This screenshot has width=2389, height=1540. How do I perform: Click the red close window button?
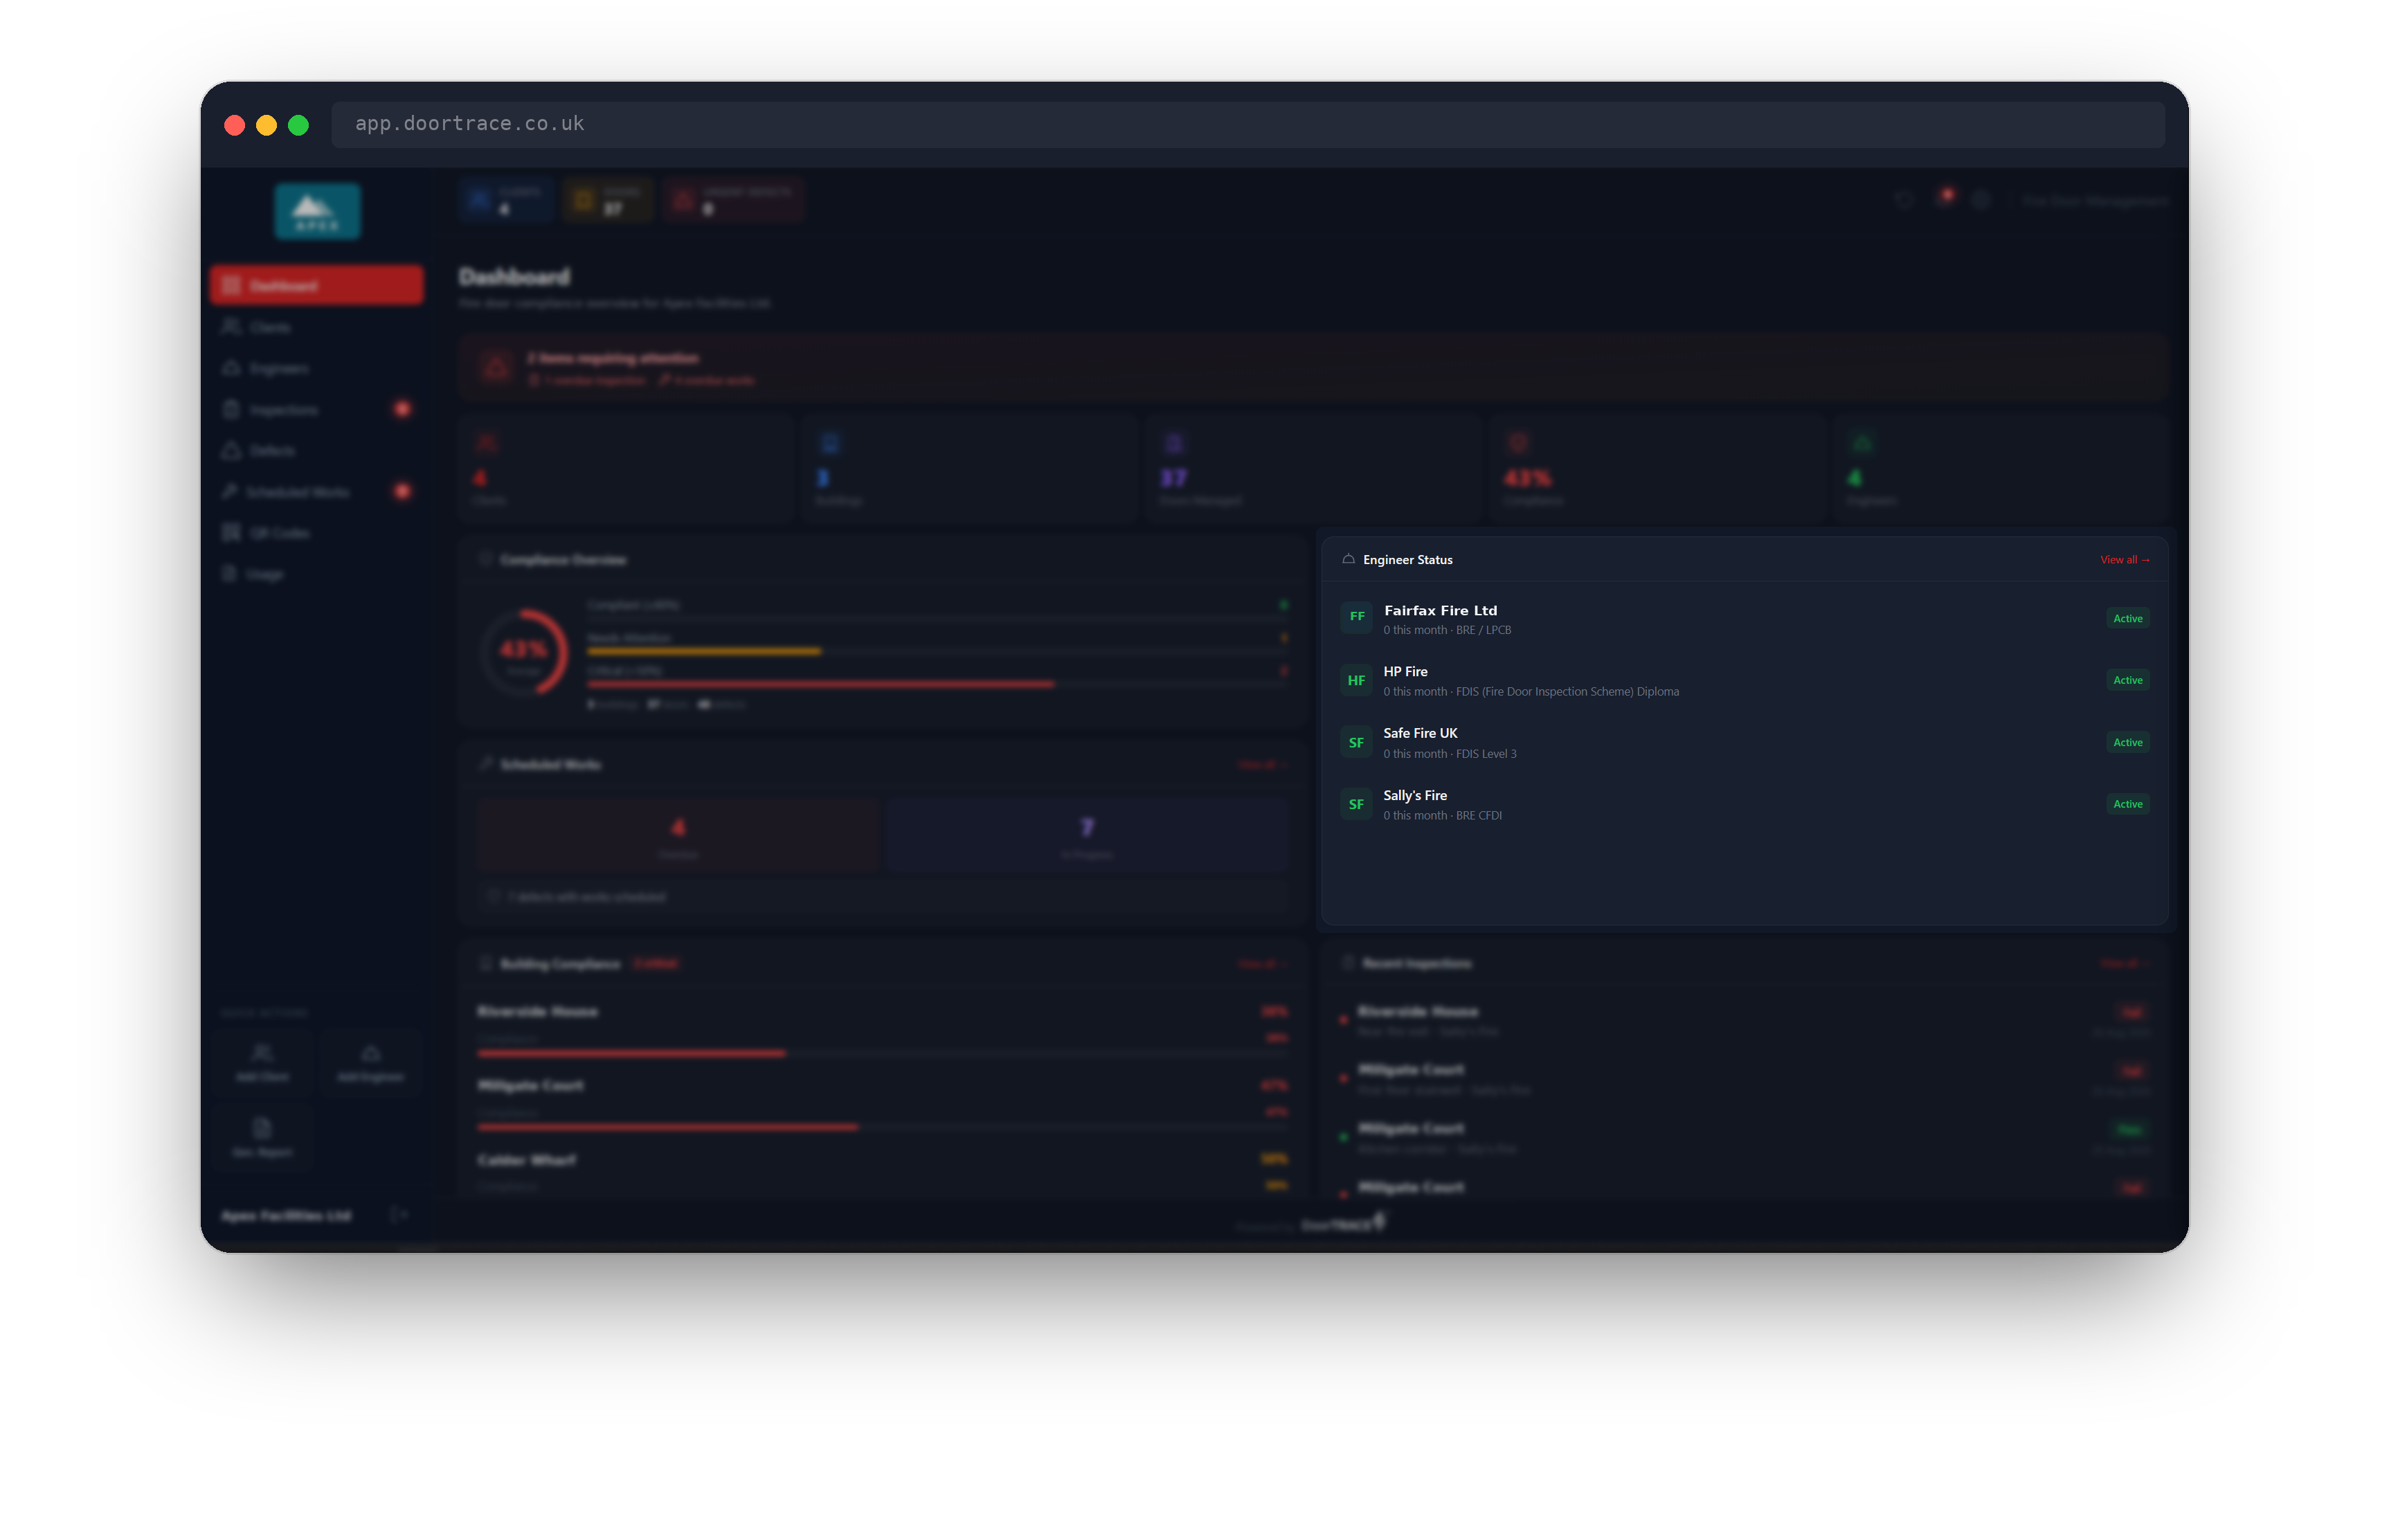[x=234, y=125]
